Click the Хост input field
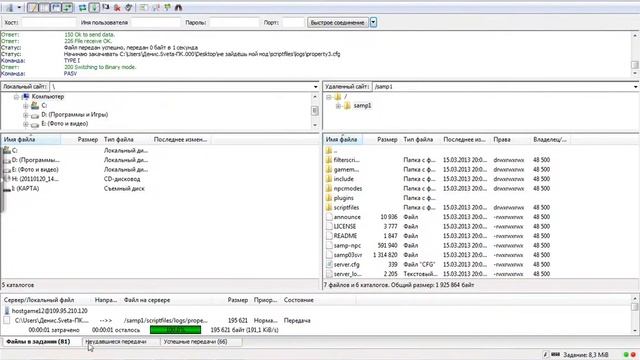This screenshot has height=360, width=640. tap(49, 22)
